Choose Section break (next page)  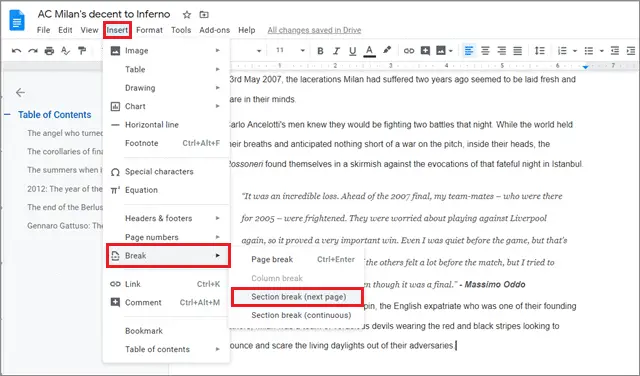tap(297, 297)
